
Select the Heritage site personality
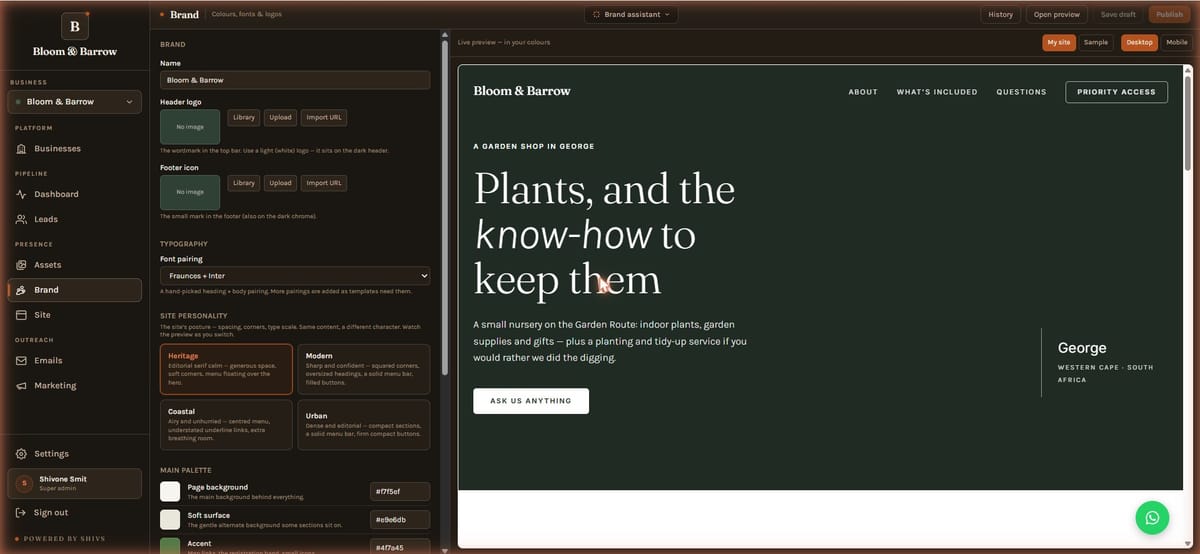pyautogui.click(x=226, y=370)
